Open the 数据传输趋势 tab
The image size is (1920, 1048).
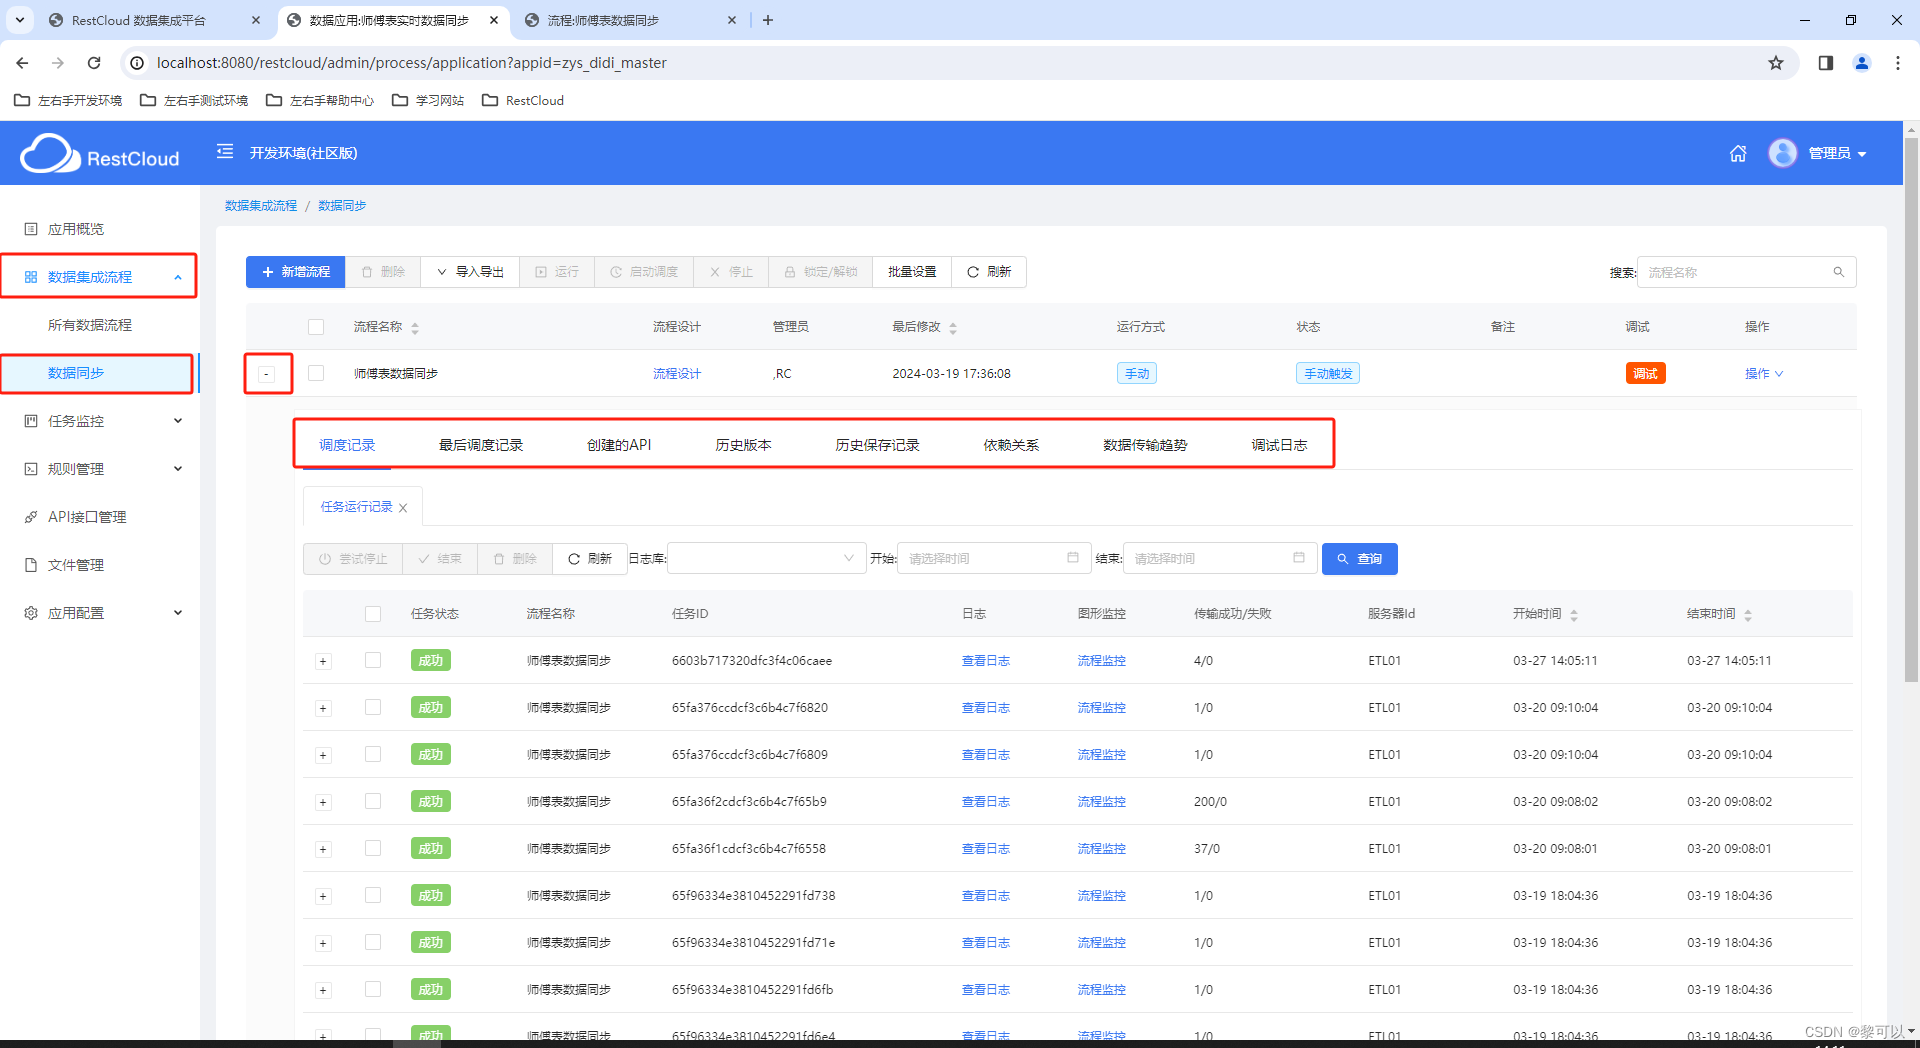tap(1144, 445)
